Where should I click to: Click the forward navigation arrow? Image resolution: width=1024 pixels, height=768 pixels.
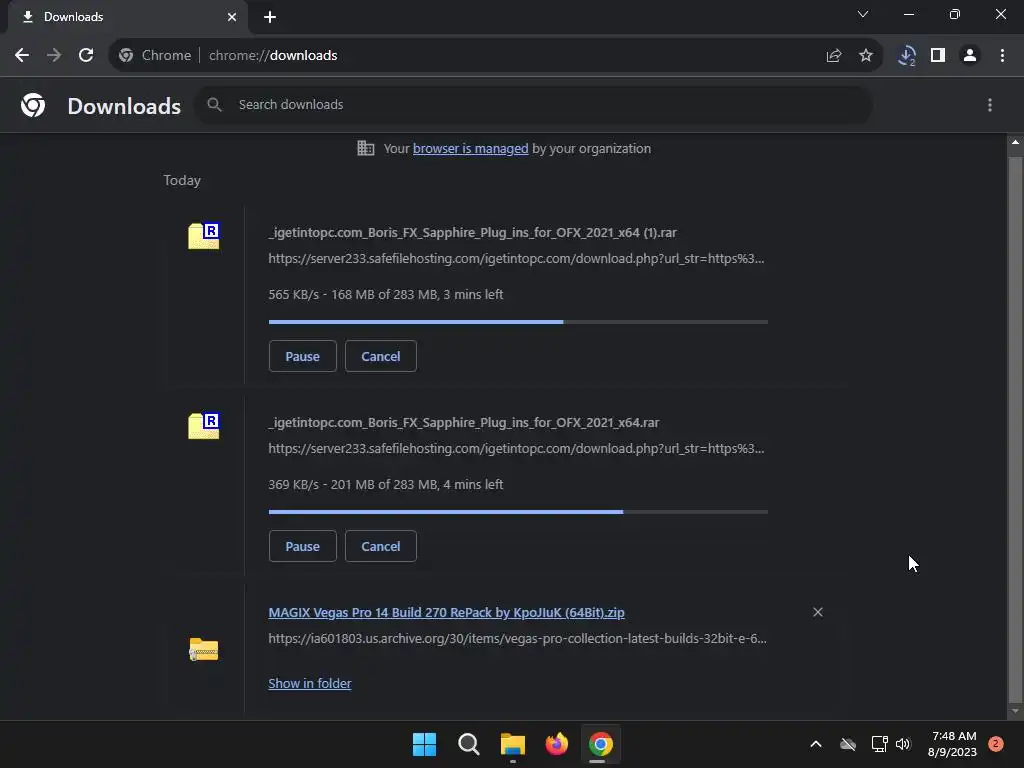point(54,56)
